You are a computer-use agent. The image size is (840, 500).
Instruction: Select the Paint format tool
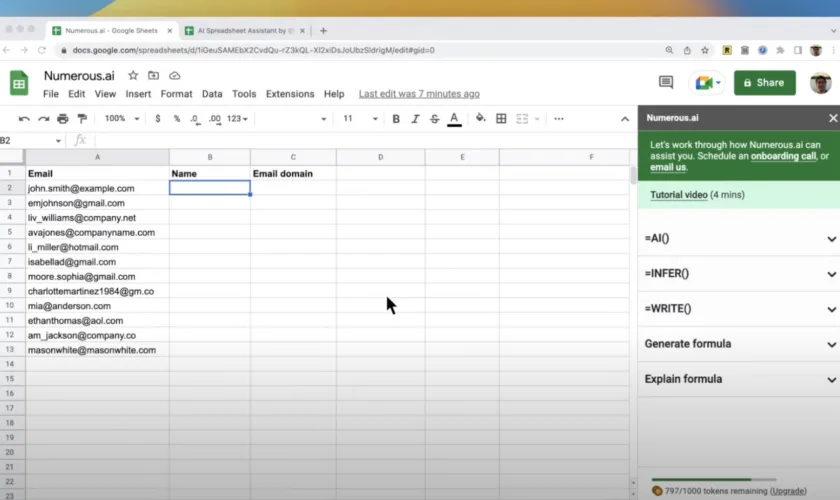(82, 119)
